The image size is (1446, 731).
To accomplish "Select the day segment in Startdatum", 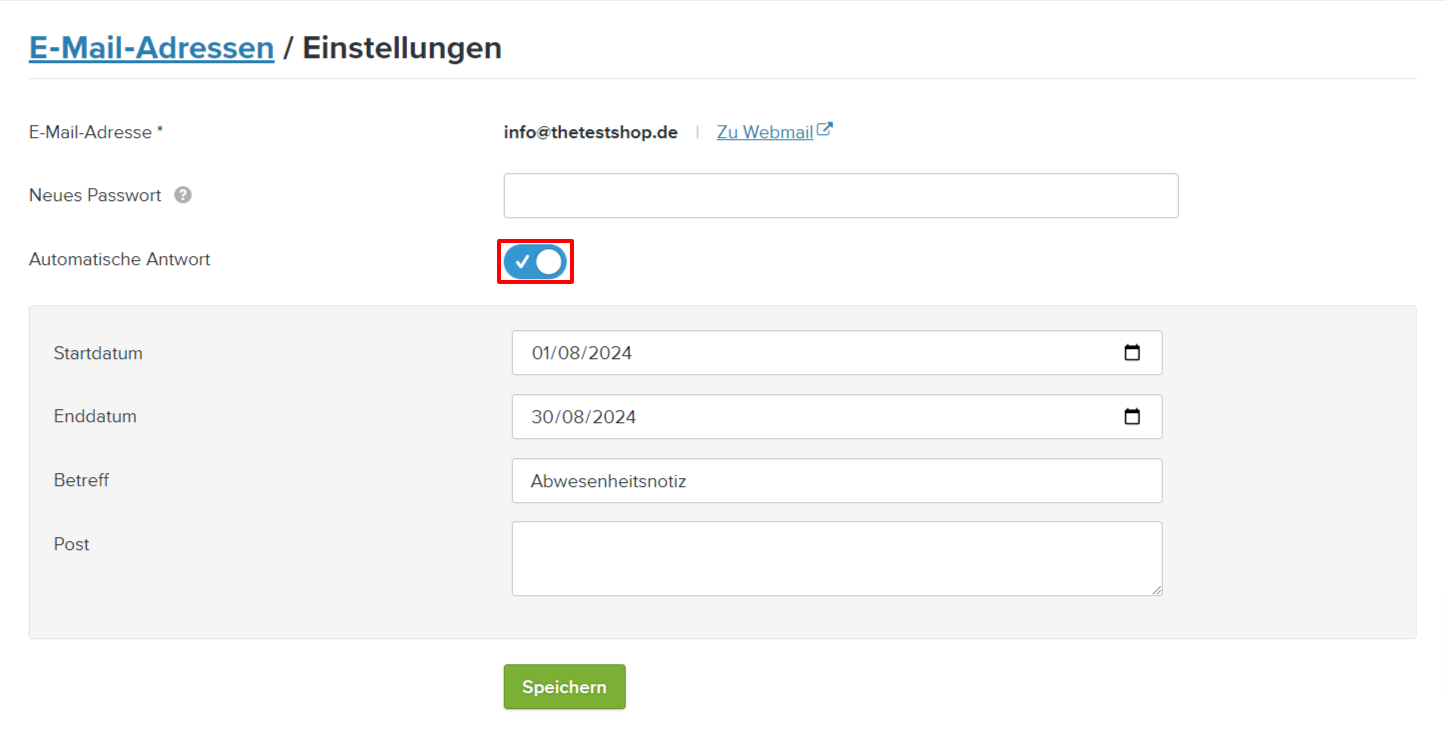I will click(x=542, y=353).
